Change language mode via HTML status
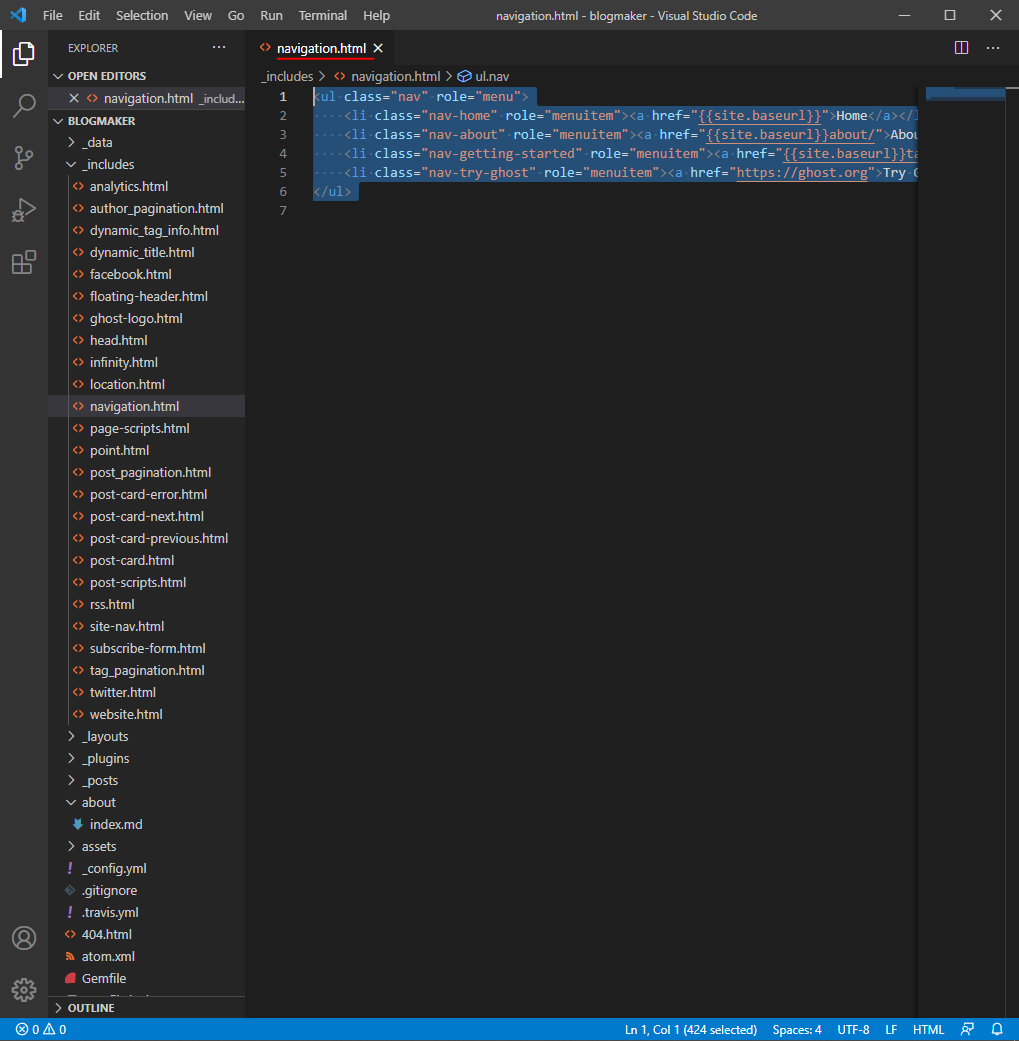Image resolution: width=1019 pixels, height=1041 pixels. (x=928, y=1030)
